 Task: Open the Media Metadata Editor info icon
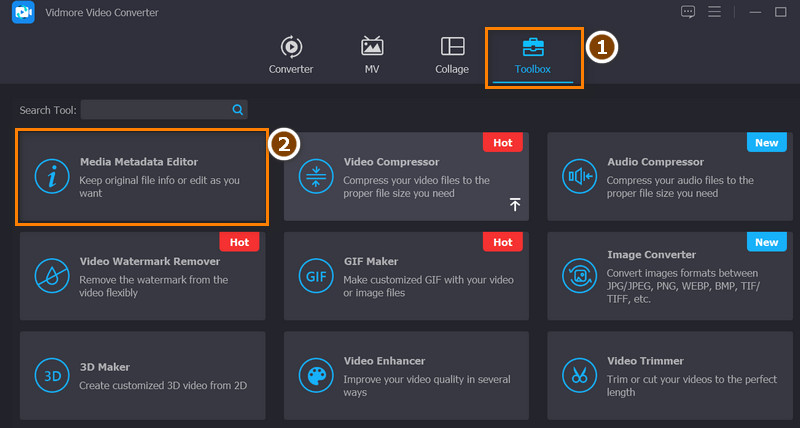(47, 176)
